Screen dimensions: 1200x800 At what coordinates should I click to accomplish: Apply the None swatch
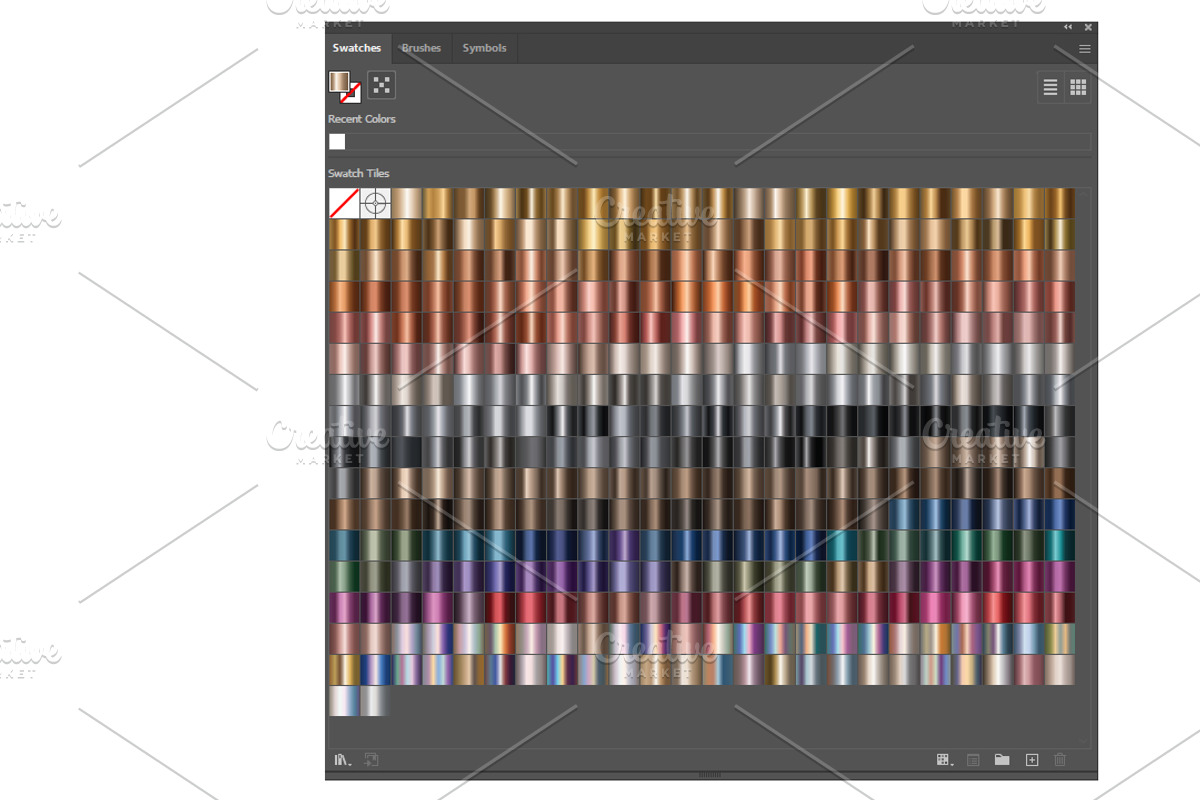(344, 203)
